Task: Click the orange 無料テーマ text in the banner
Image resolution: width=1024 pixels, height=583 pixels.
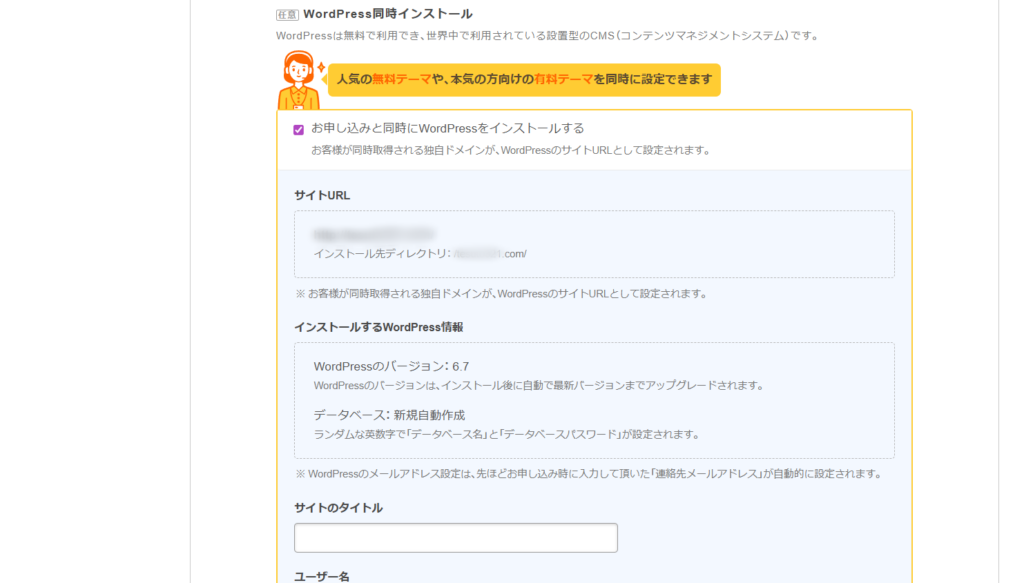Action: (402, 79)
